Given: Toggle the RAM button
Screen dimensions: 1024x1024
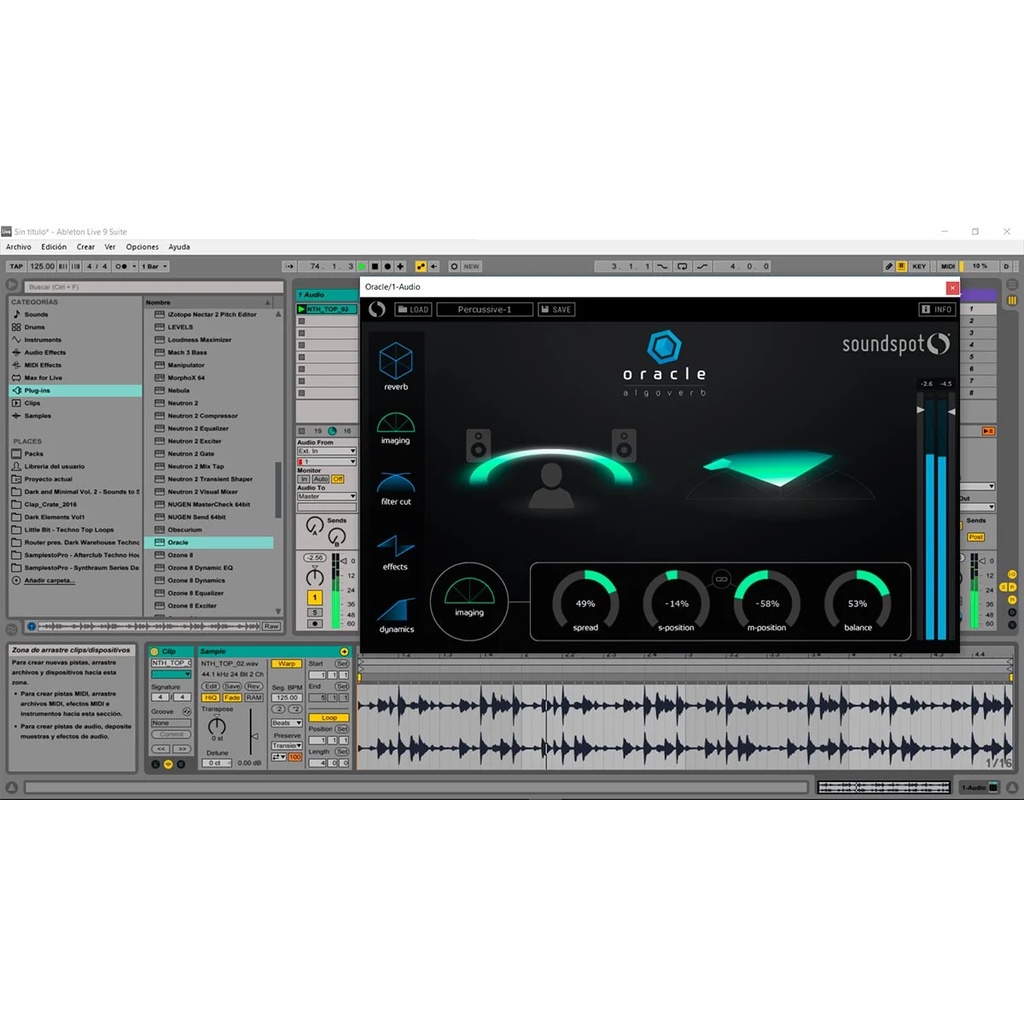Looking at the screenshot, I should 254,697.
